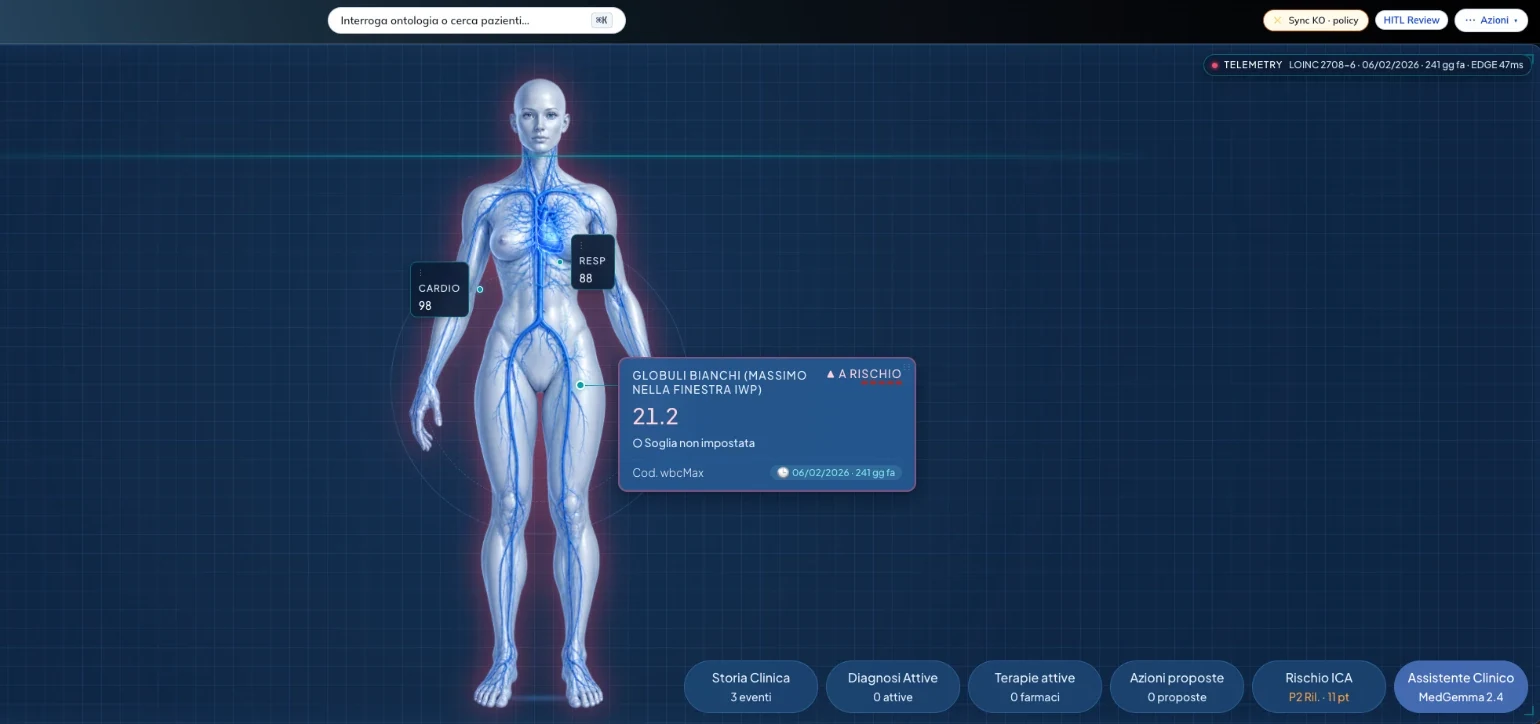Open HITL Review
The image size is (1540, 724).
point(1411,20)
